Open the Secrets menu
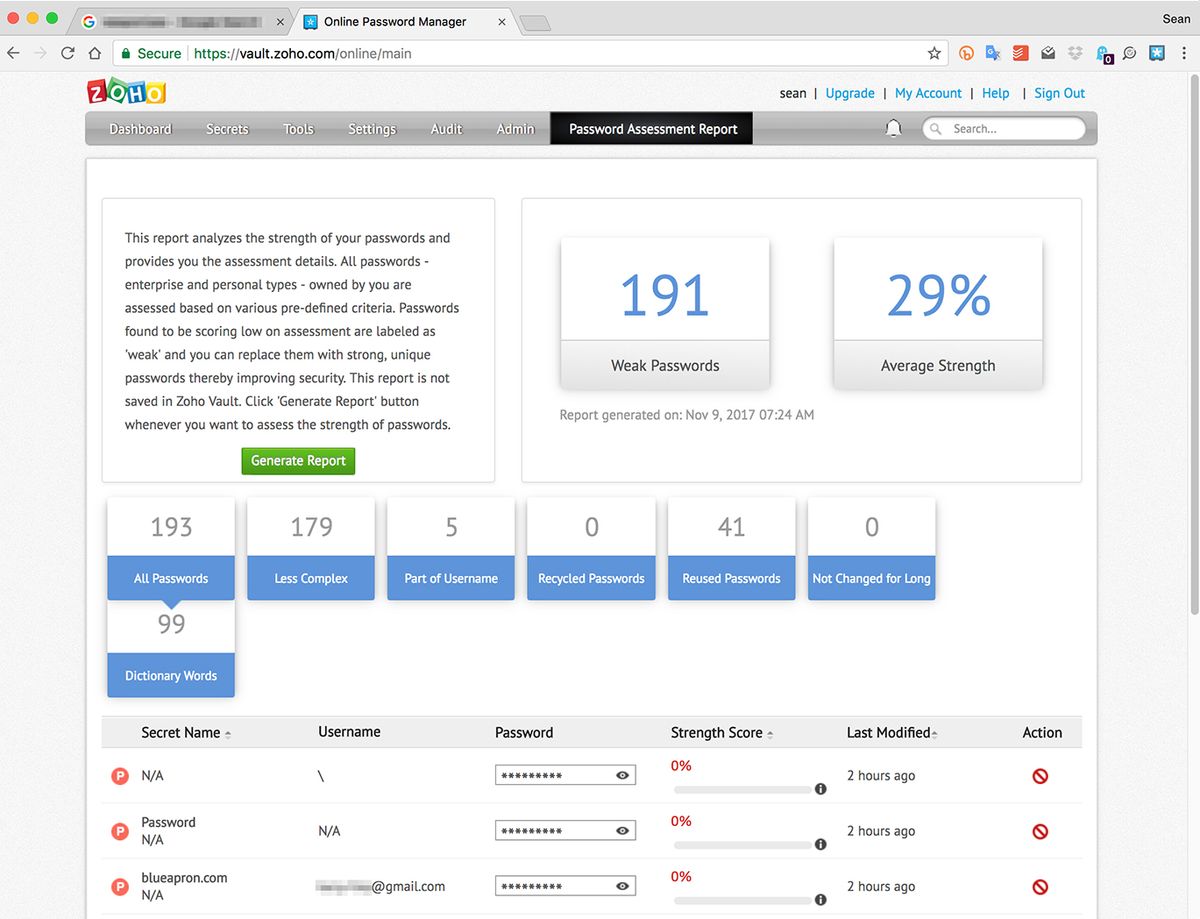Image resolution: width=1200 pixels, height=919 pixels. pos(227,129)
